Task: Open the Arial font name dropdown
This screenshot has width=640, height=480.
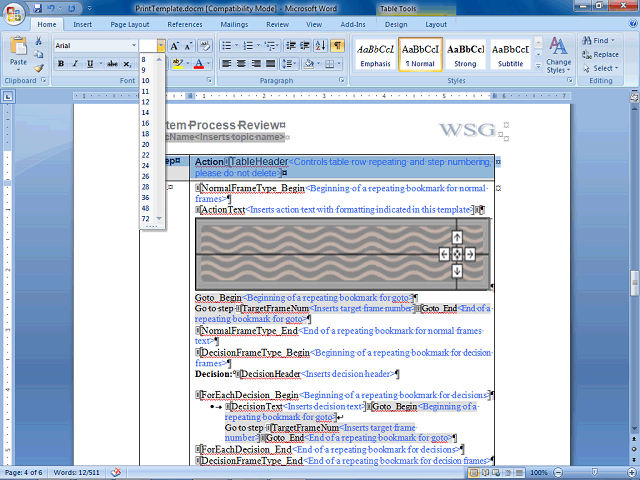Action: click(134, 45)
